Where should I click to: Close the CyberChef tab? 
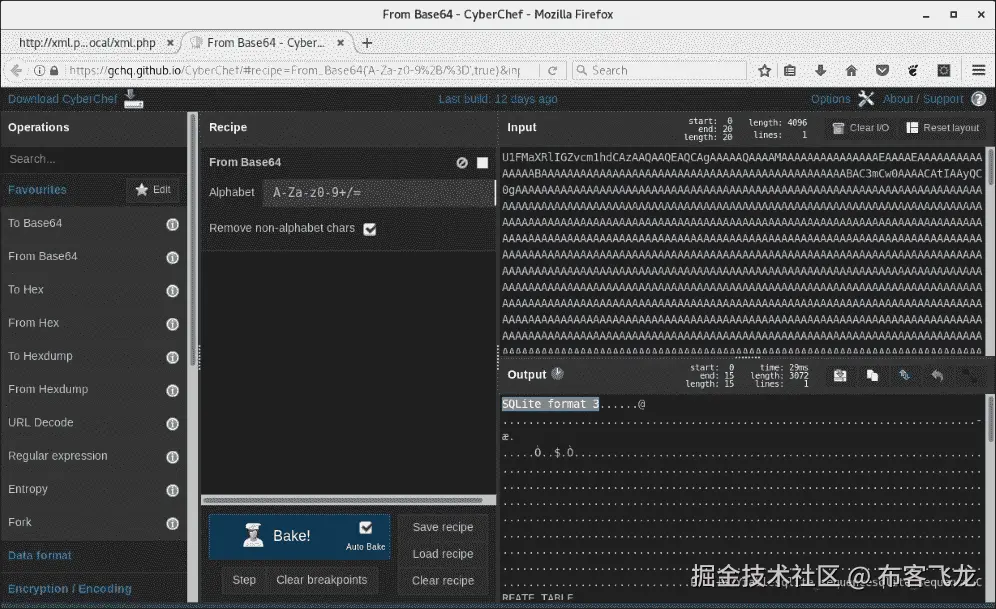(340, 43)
